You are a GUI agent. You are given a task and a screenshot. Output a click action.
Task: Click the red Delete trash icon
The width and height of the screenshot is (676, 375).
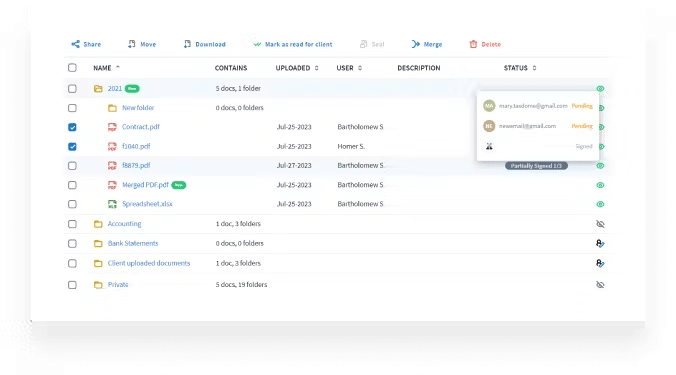click(473, 44)
